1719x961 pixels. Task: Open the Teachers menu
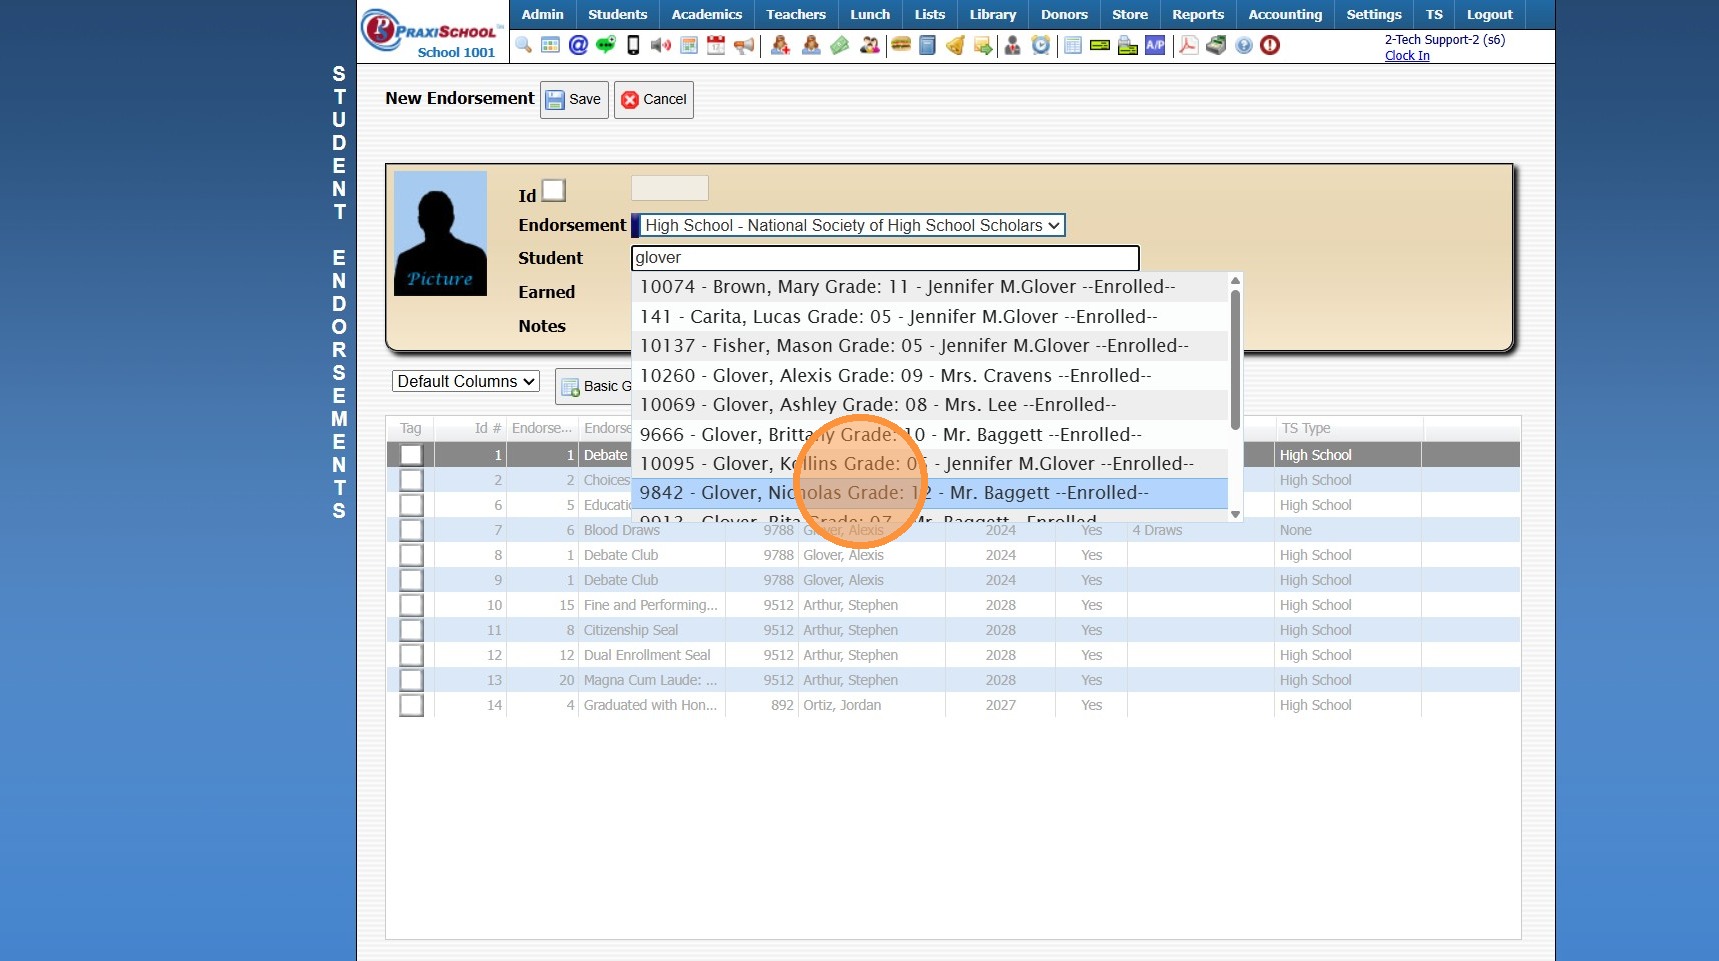(x=796, y=14)
